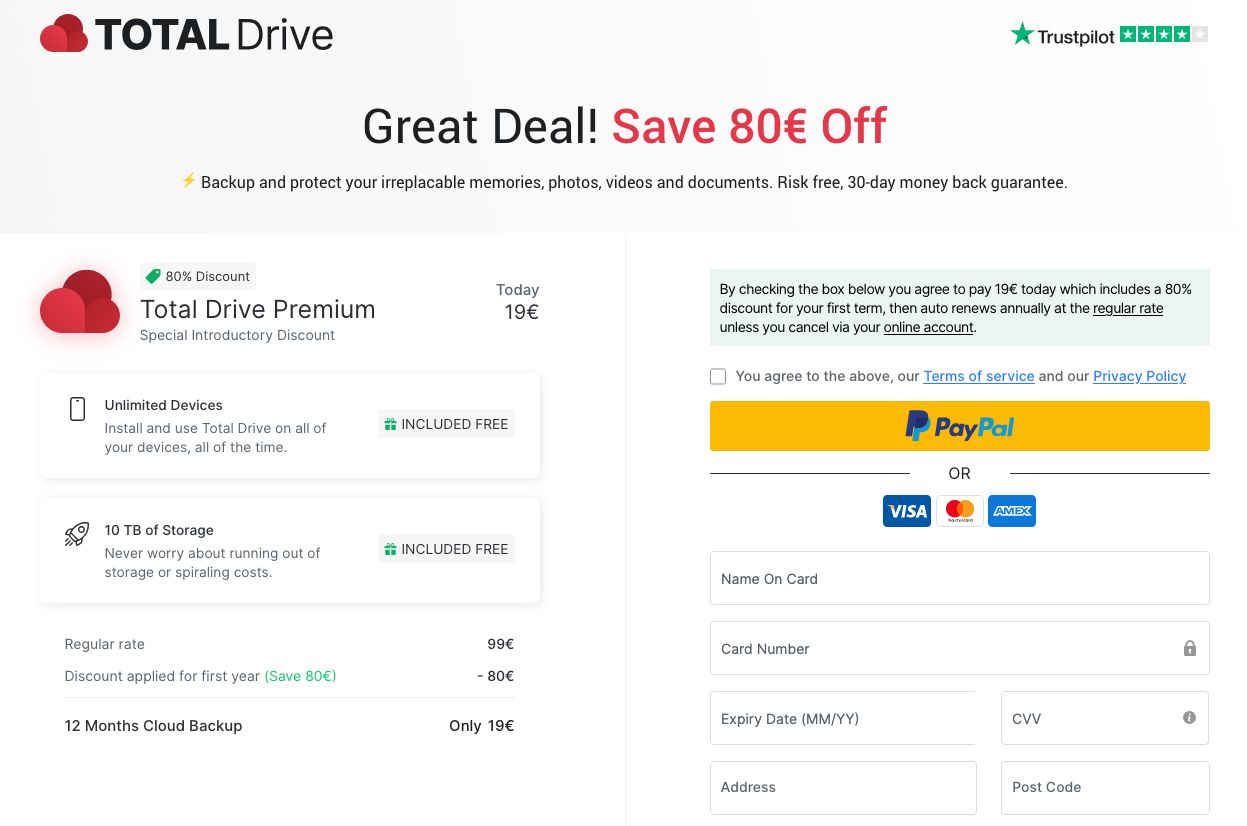Focus the Address input field
The image size is (1247, 826).
(843, 788)
